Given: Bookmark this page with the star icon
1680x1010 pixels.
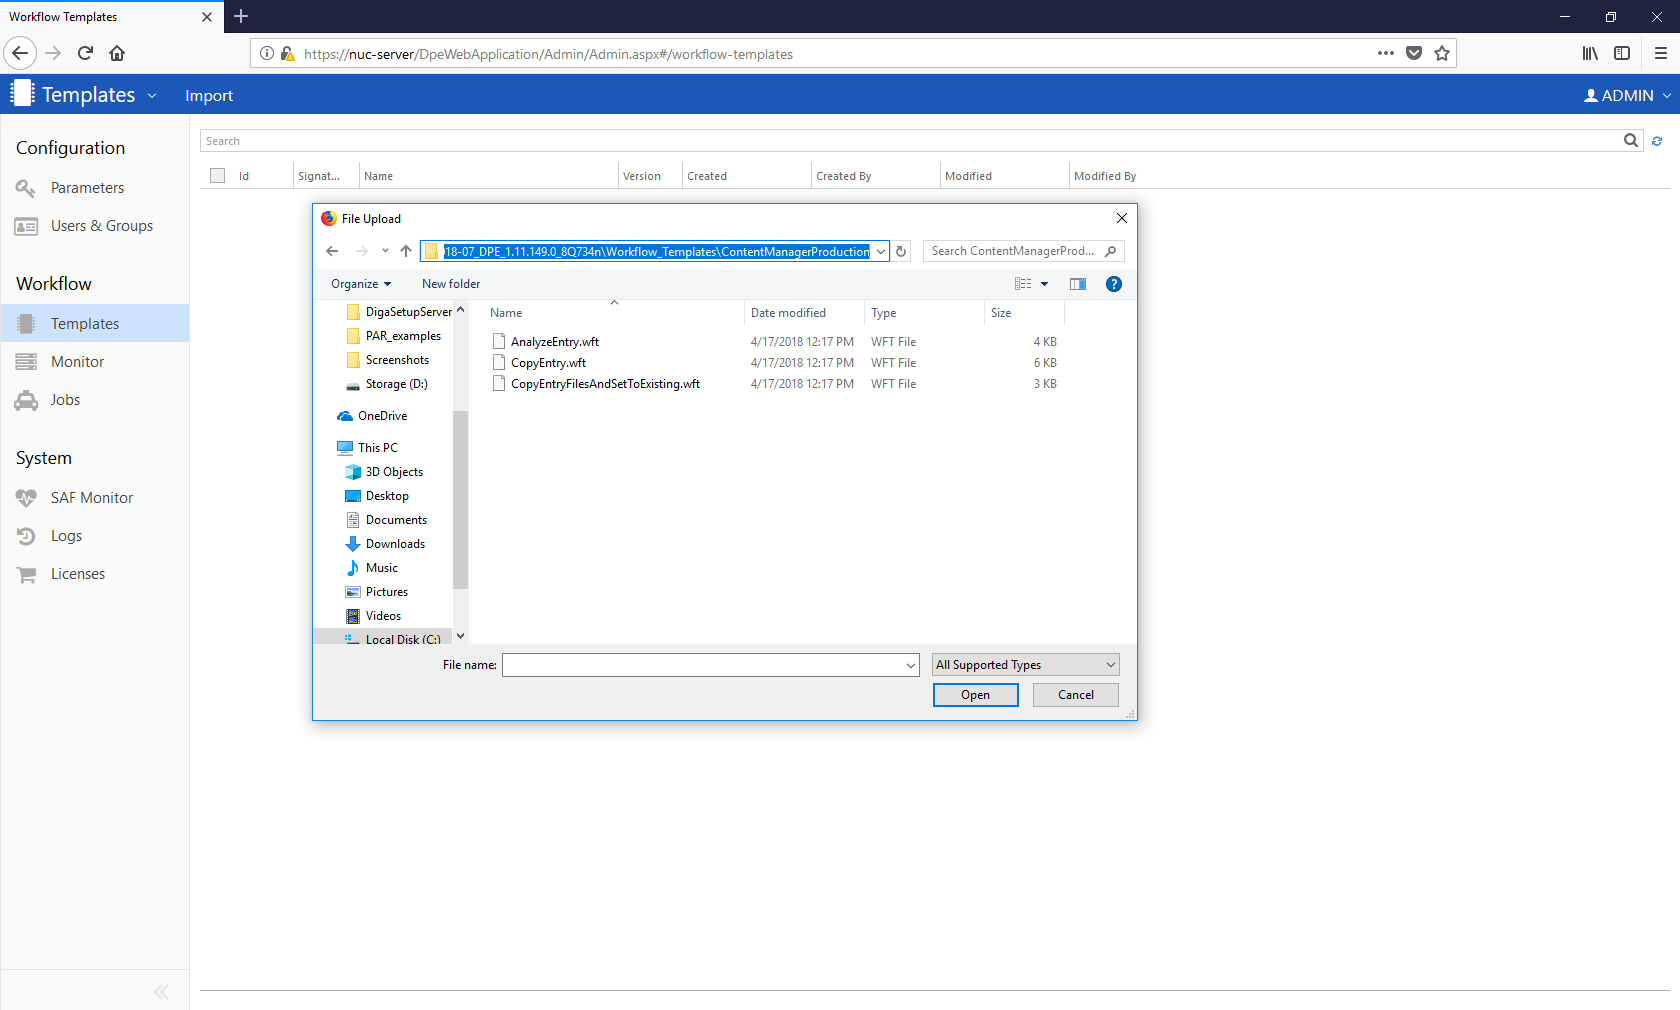Looking at the screenshot, I should 1441,53.
